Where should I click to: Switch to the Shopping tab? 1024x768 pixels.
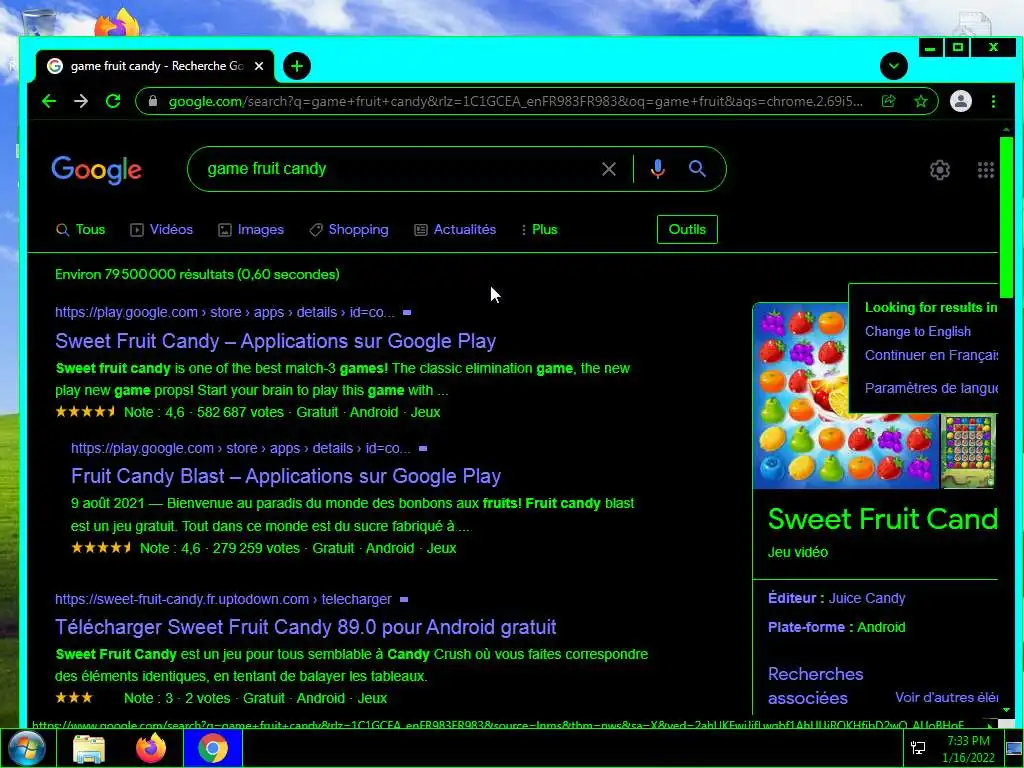click(349, 229)
